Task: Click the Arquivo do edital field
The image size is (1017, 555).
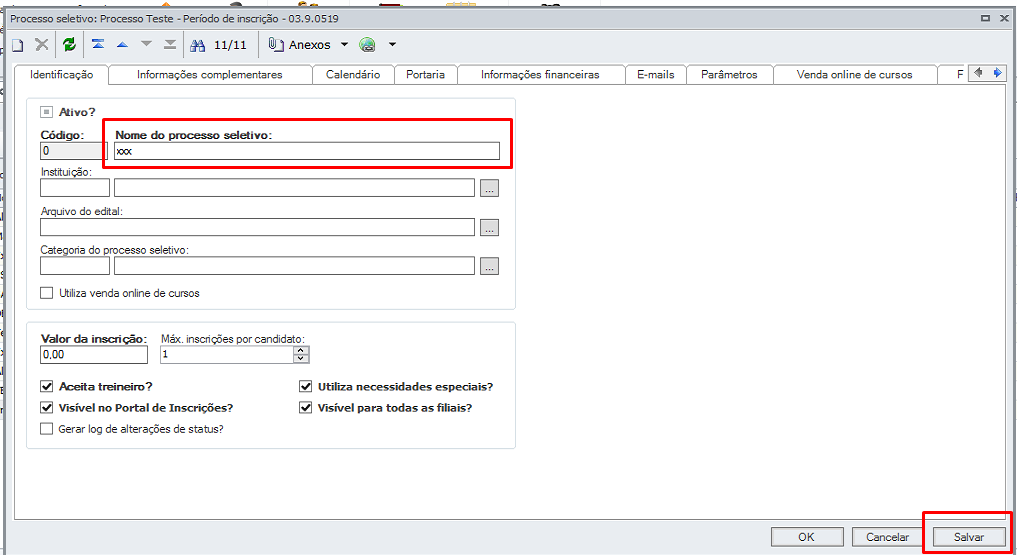Action: (x=257, y=227)
